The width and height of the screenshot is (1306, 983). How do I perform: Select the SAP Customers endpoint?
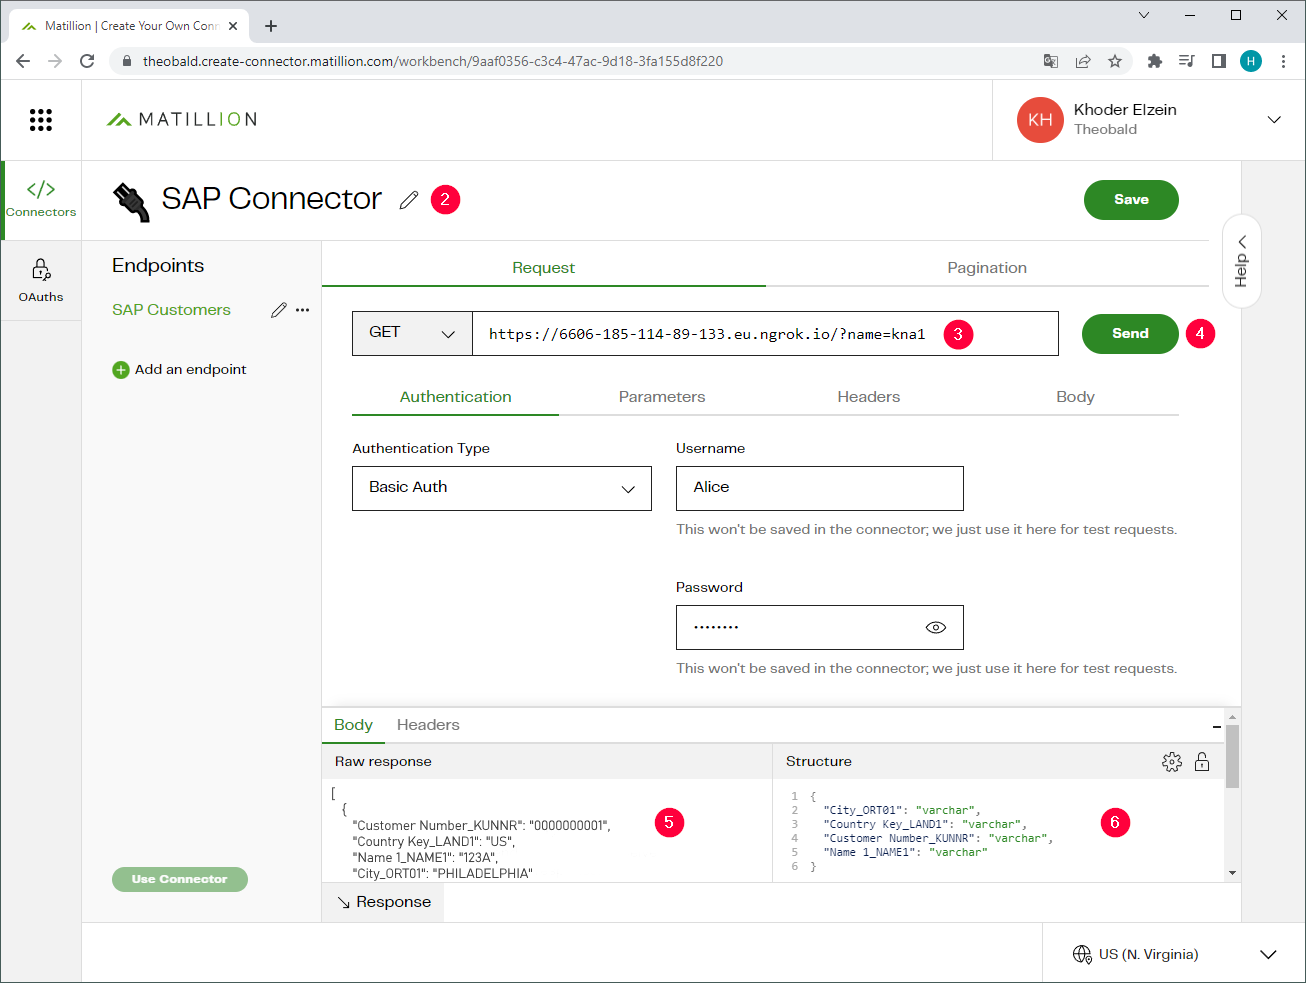coord(171,310)
